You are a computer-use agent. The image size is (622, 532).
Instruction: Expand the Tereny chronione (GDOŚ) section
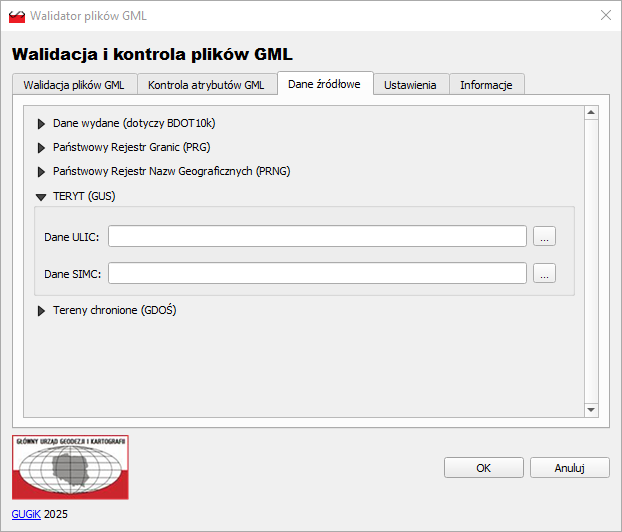point(42,311)
